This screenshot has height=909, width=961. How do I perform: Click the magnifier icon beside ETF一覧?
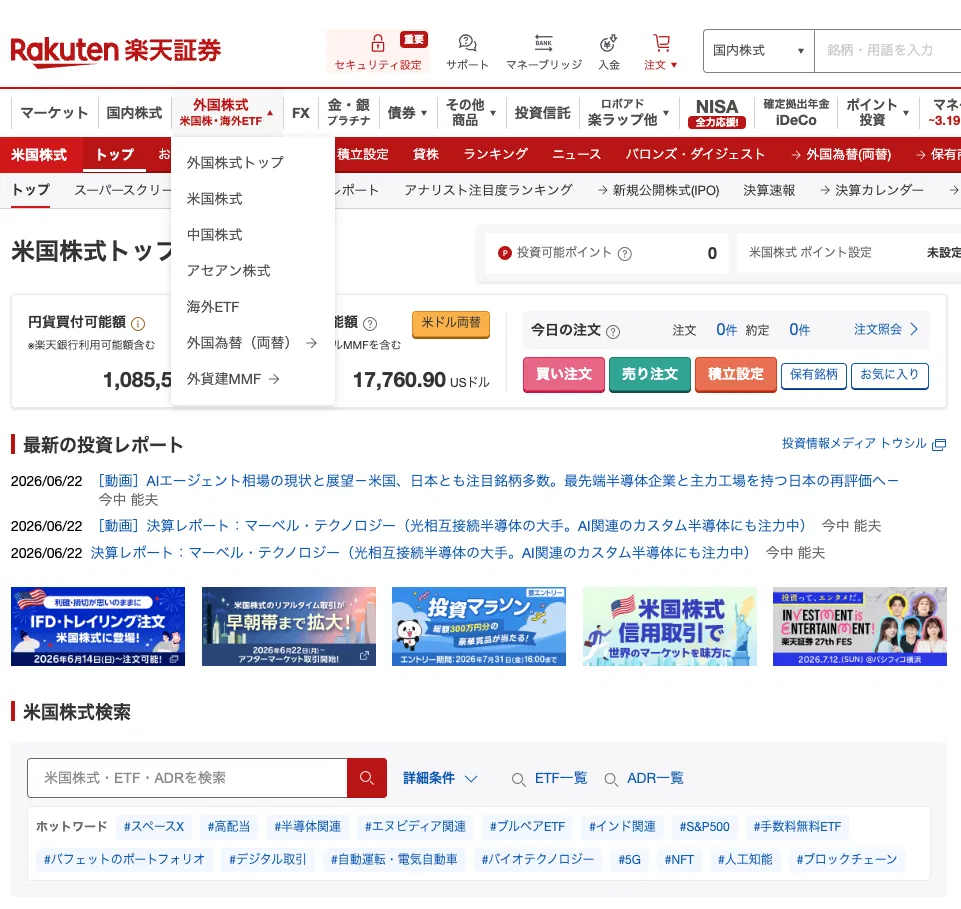pos(518,780)
